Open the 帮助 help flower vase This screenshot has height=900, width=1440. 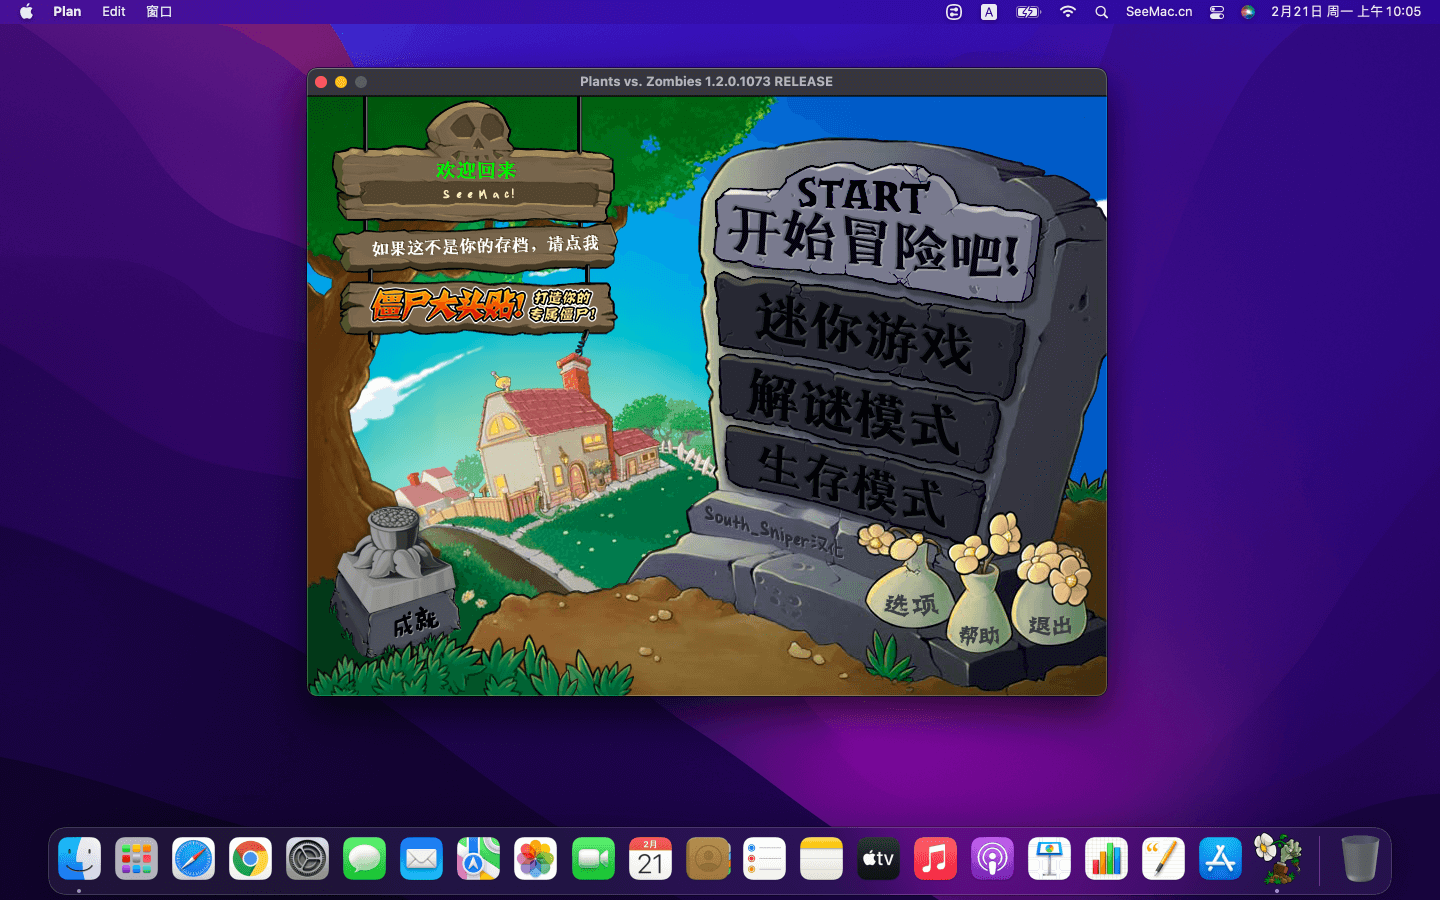tap(977, 620)
